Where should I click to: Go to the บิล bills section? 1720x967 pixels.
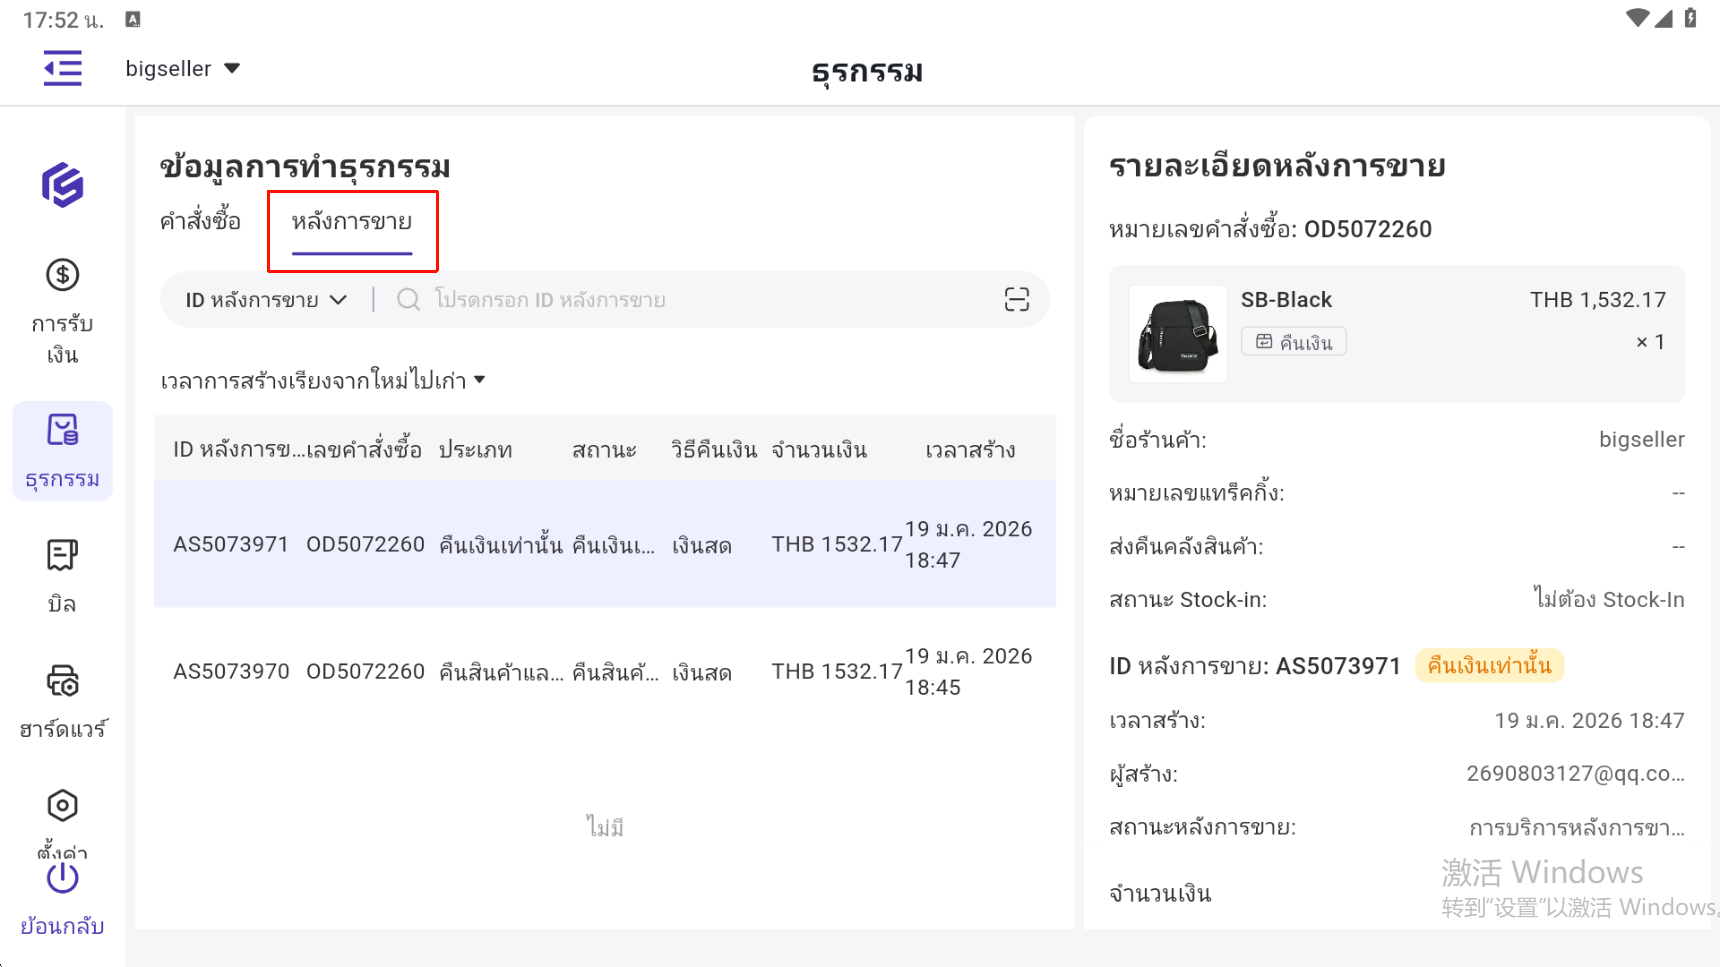[62, 575]
